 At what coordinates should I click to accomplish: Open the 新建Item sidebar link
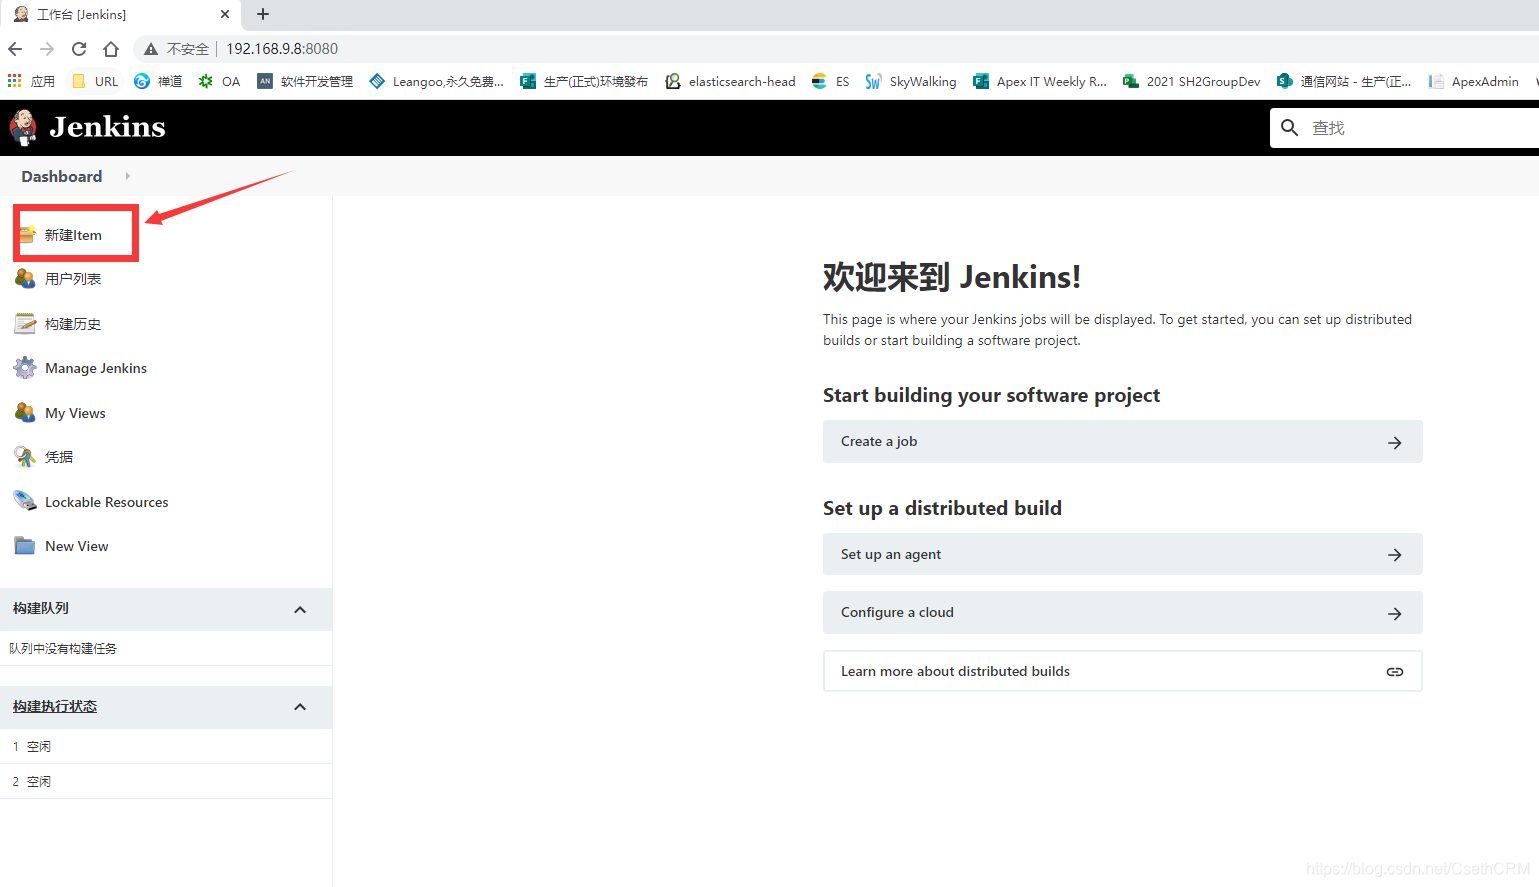click(73, 235)
